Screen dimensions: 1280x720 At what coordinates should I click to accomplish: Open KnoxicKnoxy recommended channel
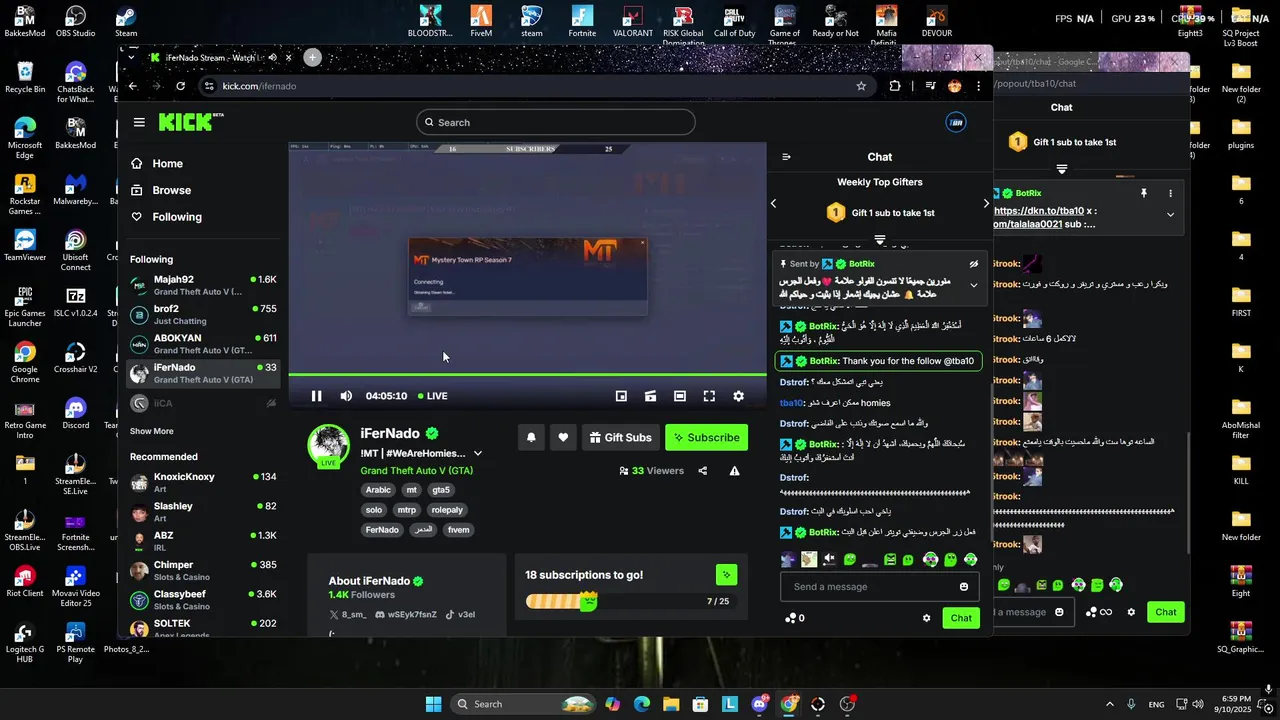coord(203,482)
